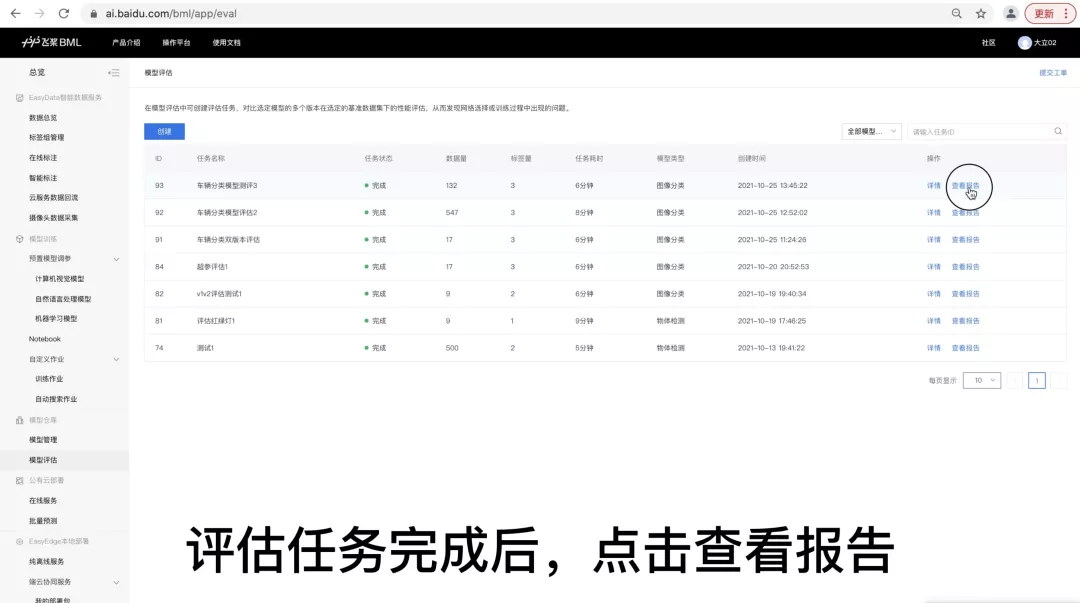Viewport: 1080px width, 603px height.
Task: Click the address bar URL ai.baidu.com/bml/app/eval
Action: pyautogui.click(x=171, y=14)
